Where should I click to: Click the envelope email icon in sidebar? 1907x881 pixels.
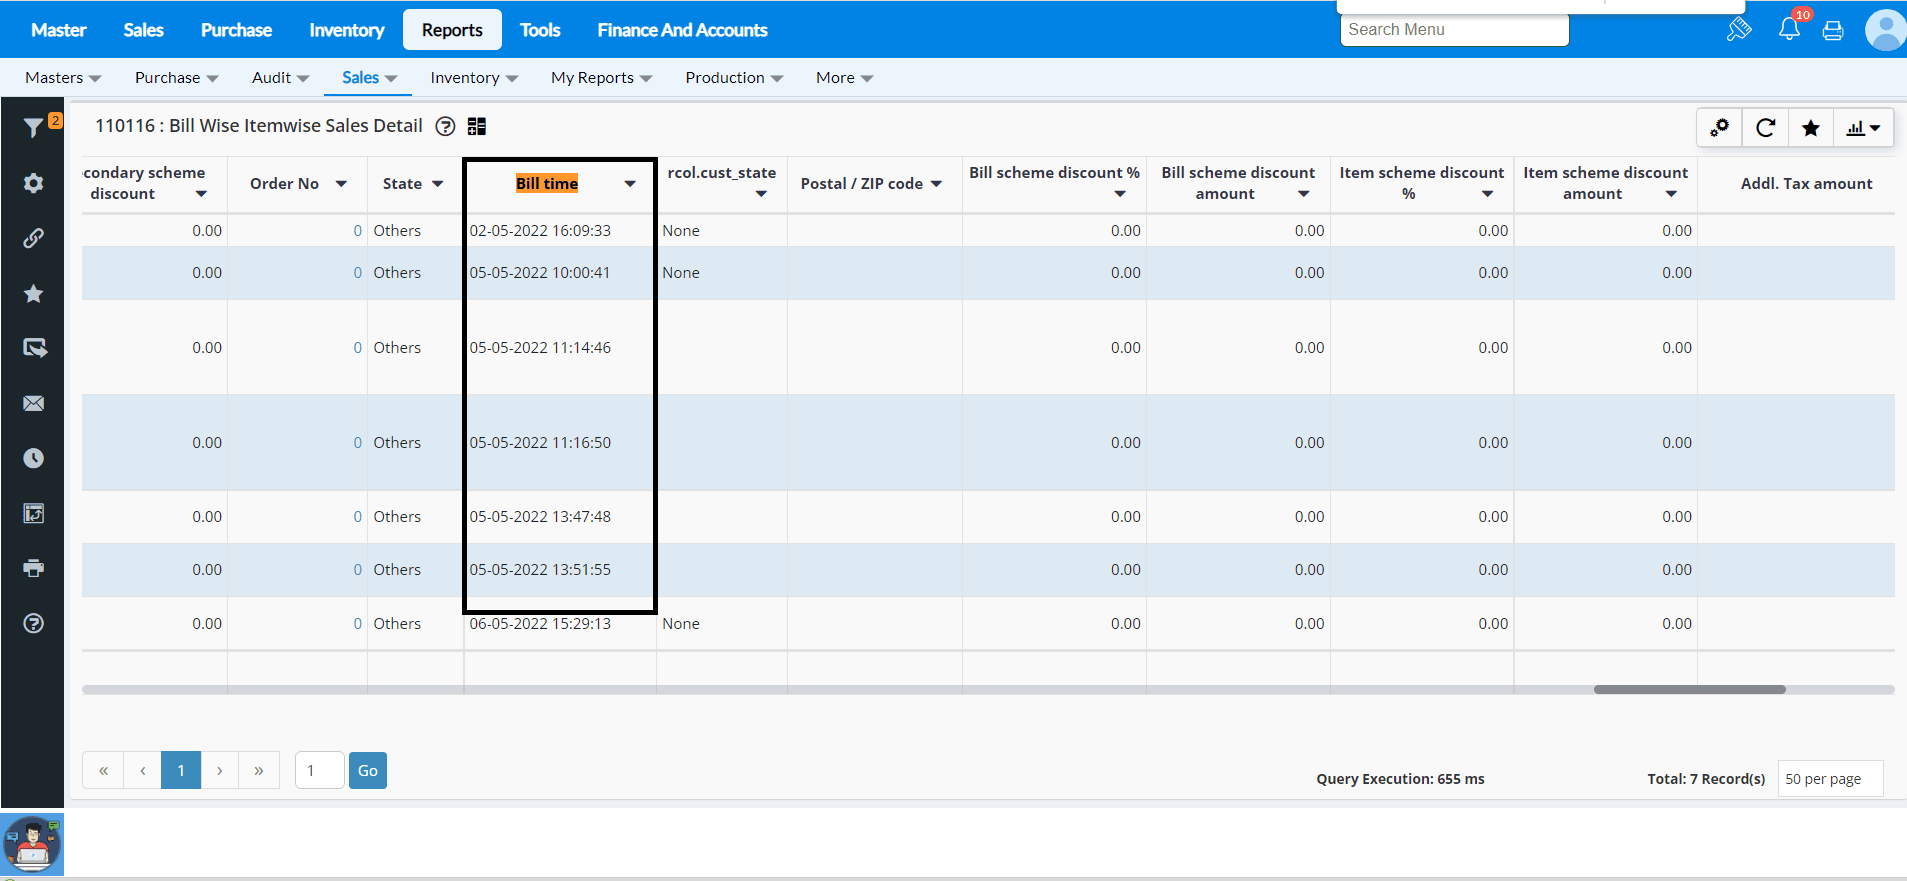(34, 403)
